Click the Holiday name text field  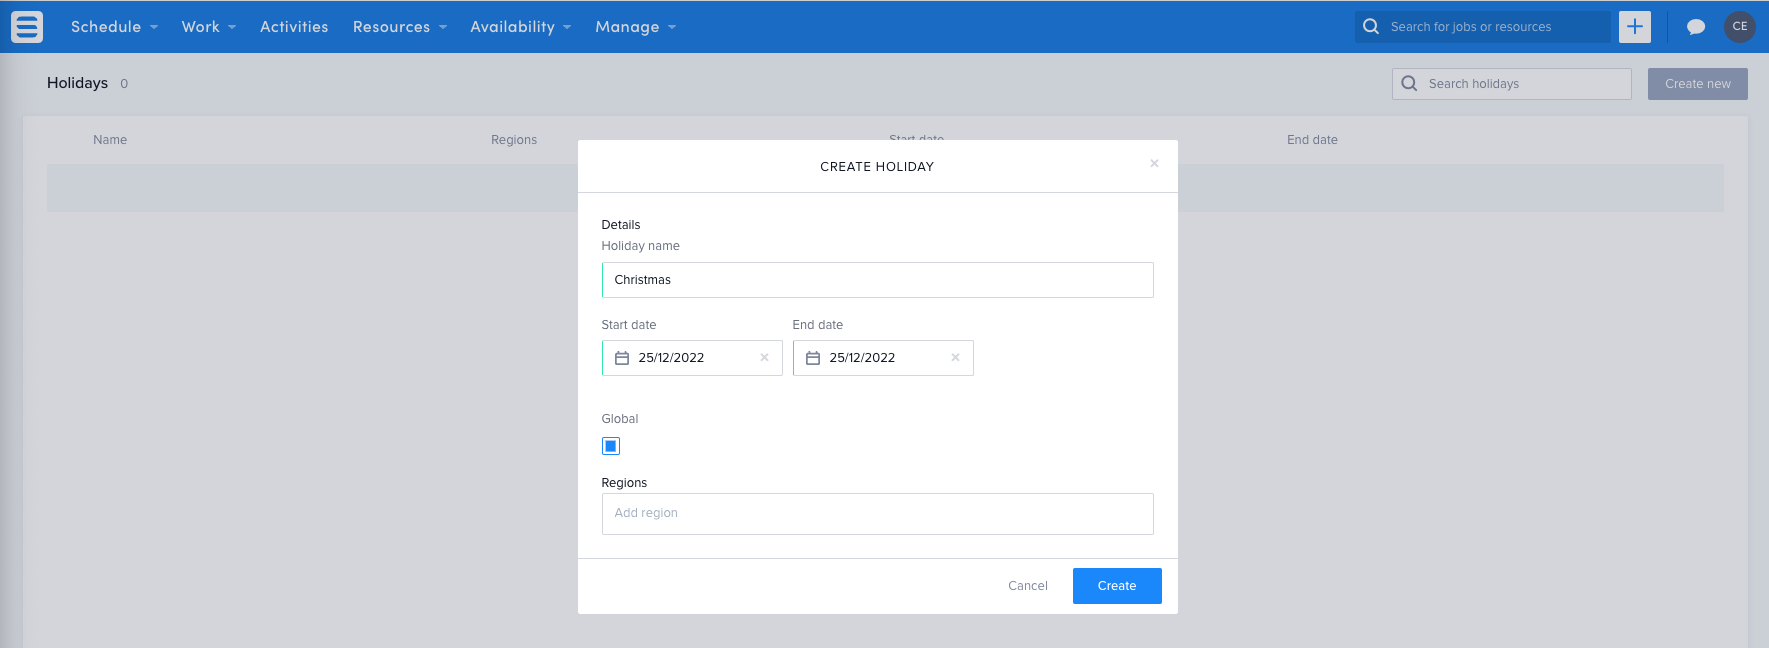877,280
